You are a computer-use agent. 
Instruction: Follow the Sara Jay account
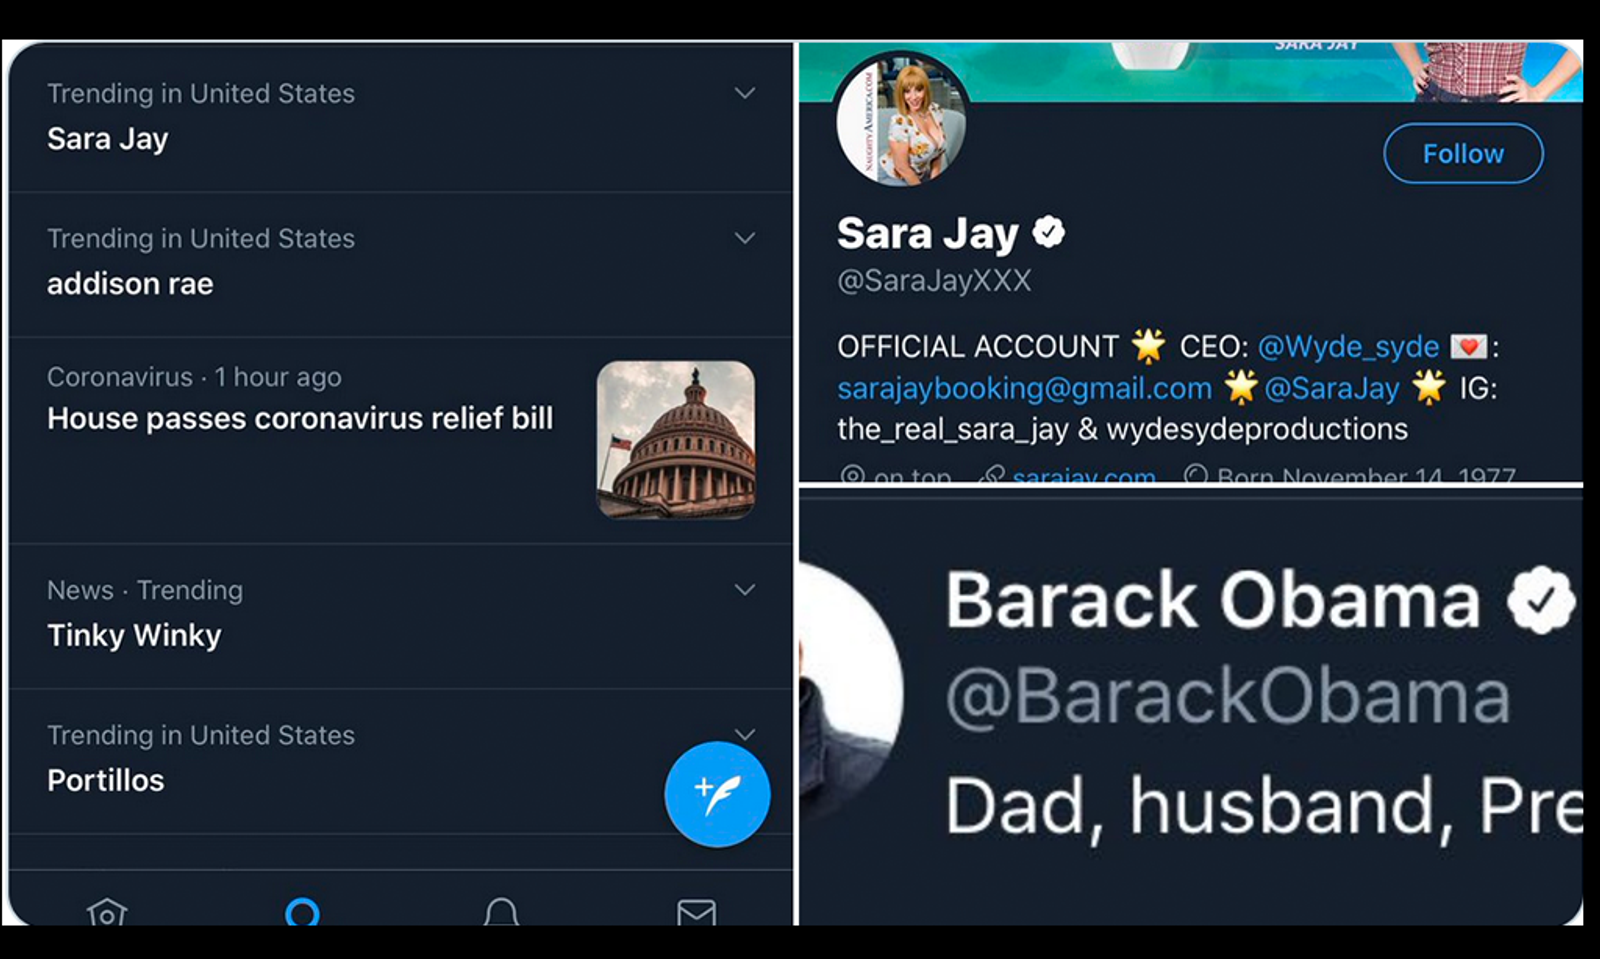click(1462, 154)
